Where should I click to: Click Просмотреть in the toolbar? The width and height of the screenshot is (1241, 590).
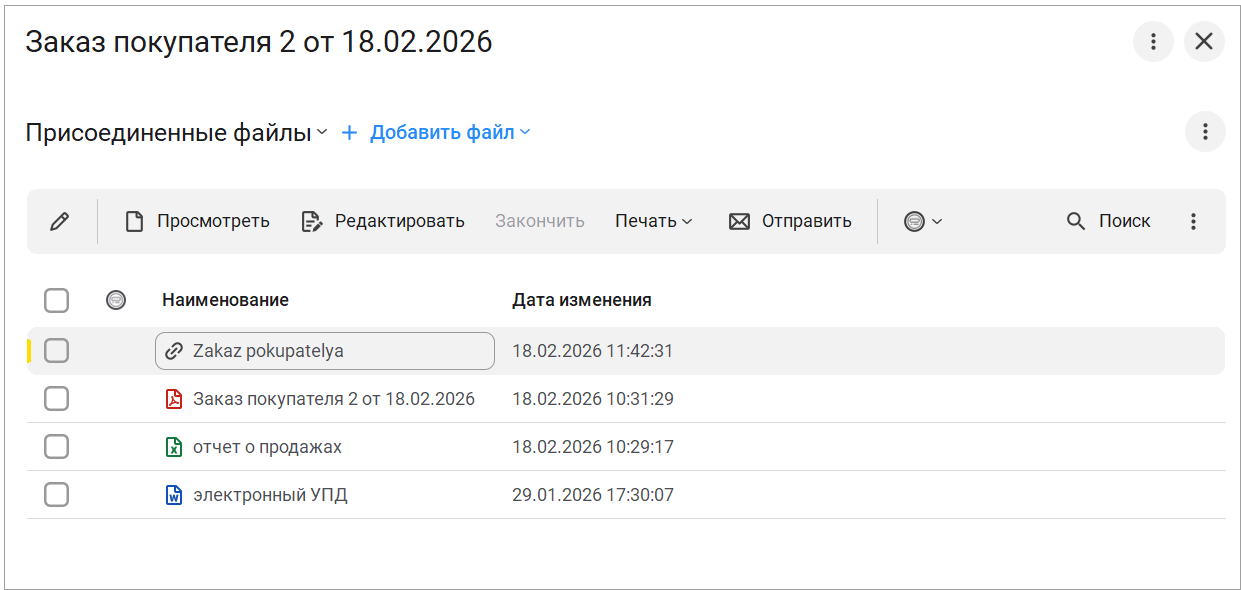[197, 222]
